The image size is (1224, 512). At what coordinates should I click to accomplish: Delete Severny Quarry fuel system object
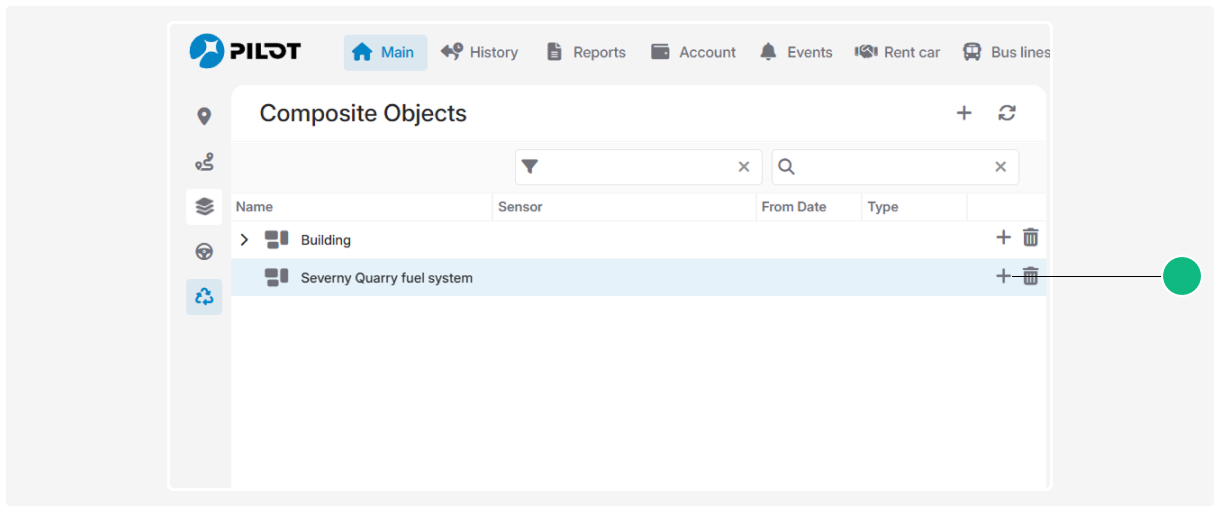coord(1031,277)
